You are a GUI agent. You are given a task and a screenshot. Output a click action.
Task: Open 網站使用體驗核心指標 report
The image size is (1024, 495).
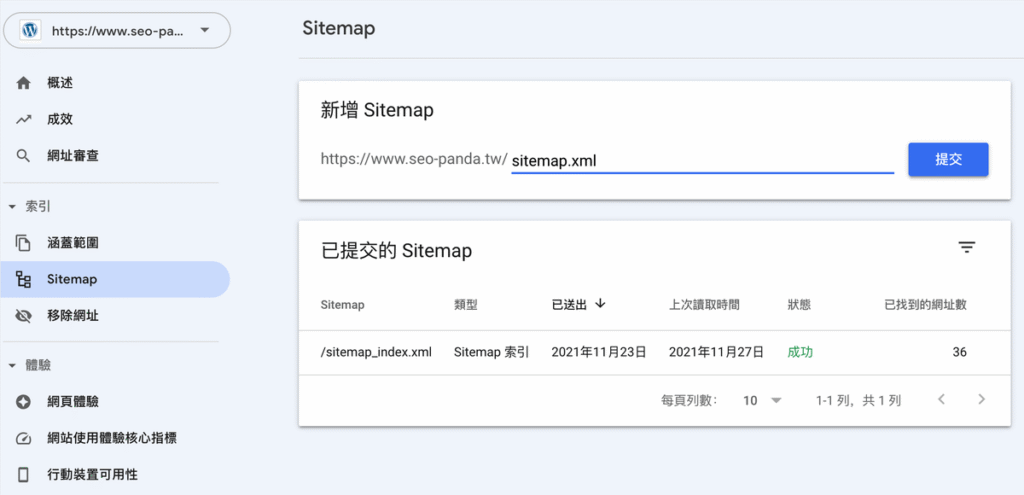tap(112, 438)
